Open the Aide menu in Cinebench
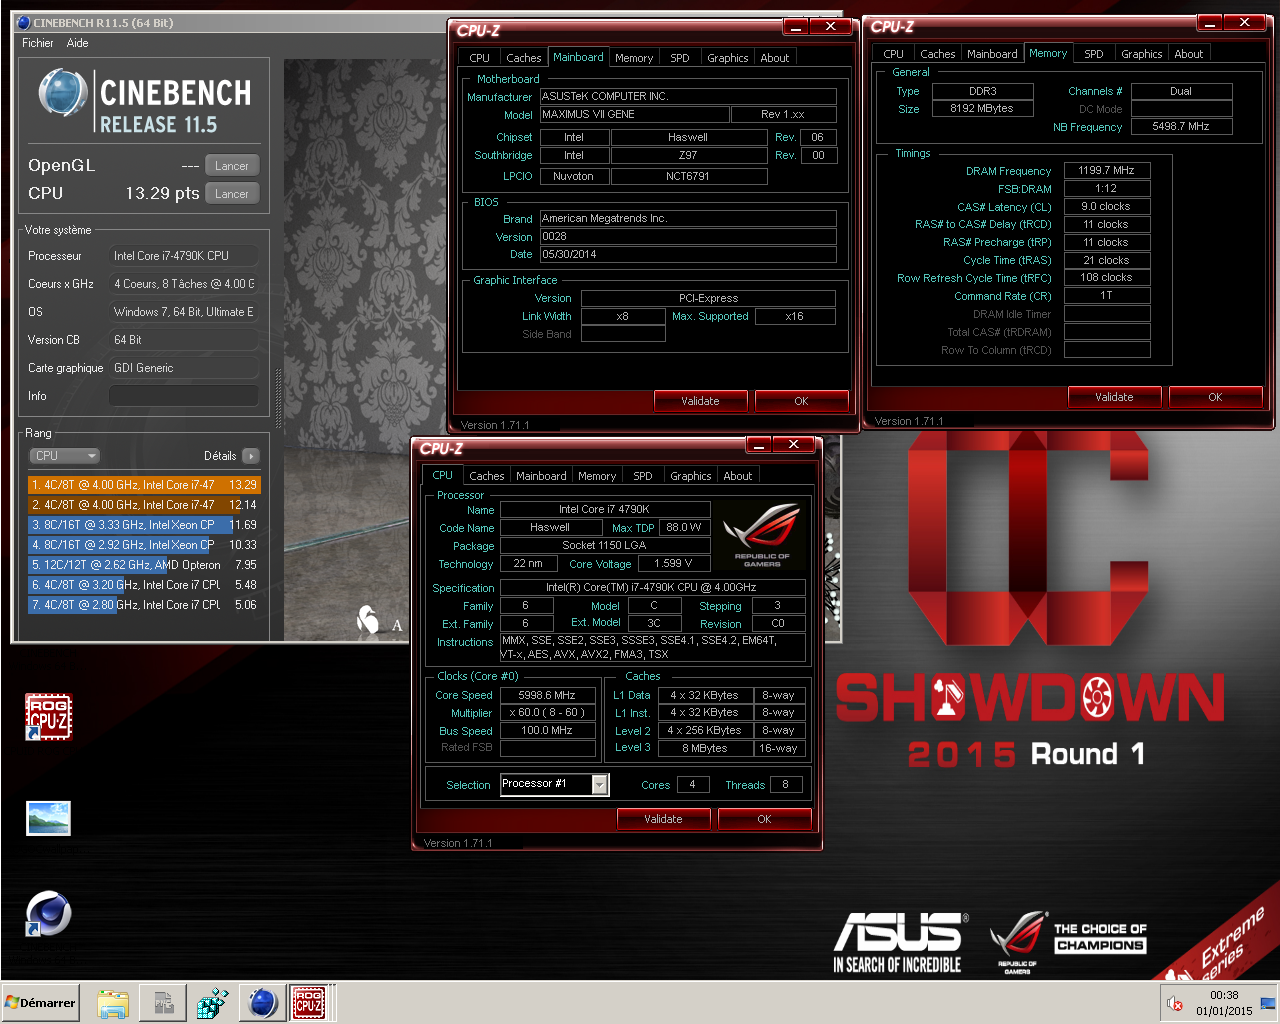1280x1024 pixels. pyautogui.click(x=77, y=43)
